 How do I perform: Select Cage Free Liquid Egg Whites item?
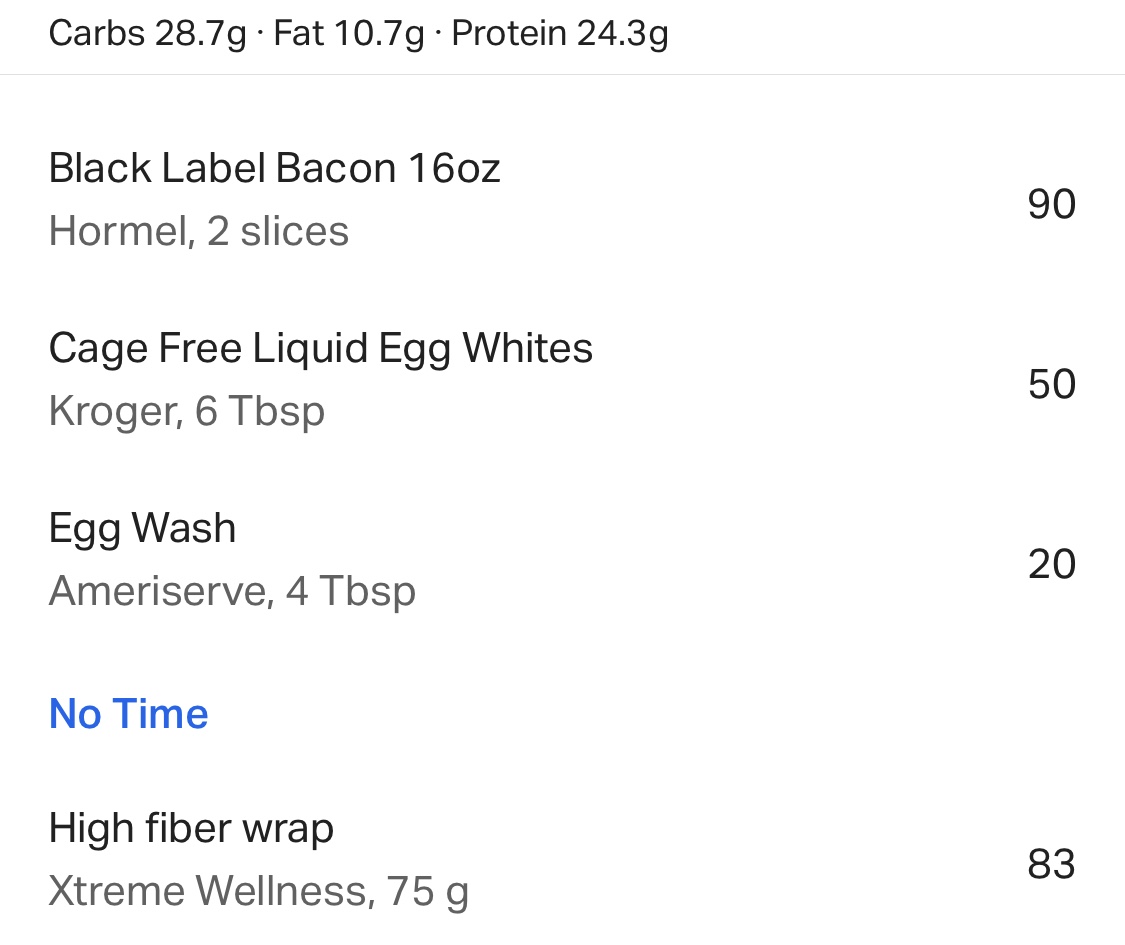[x=320, y=349]
